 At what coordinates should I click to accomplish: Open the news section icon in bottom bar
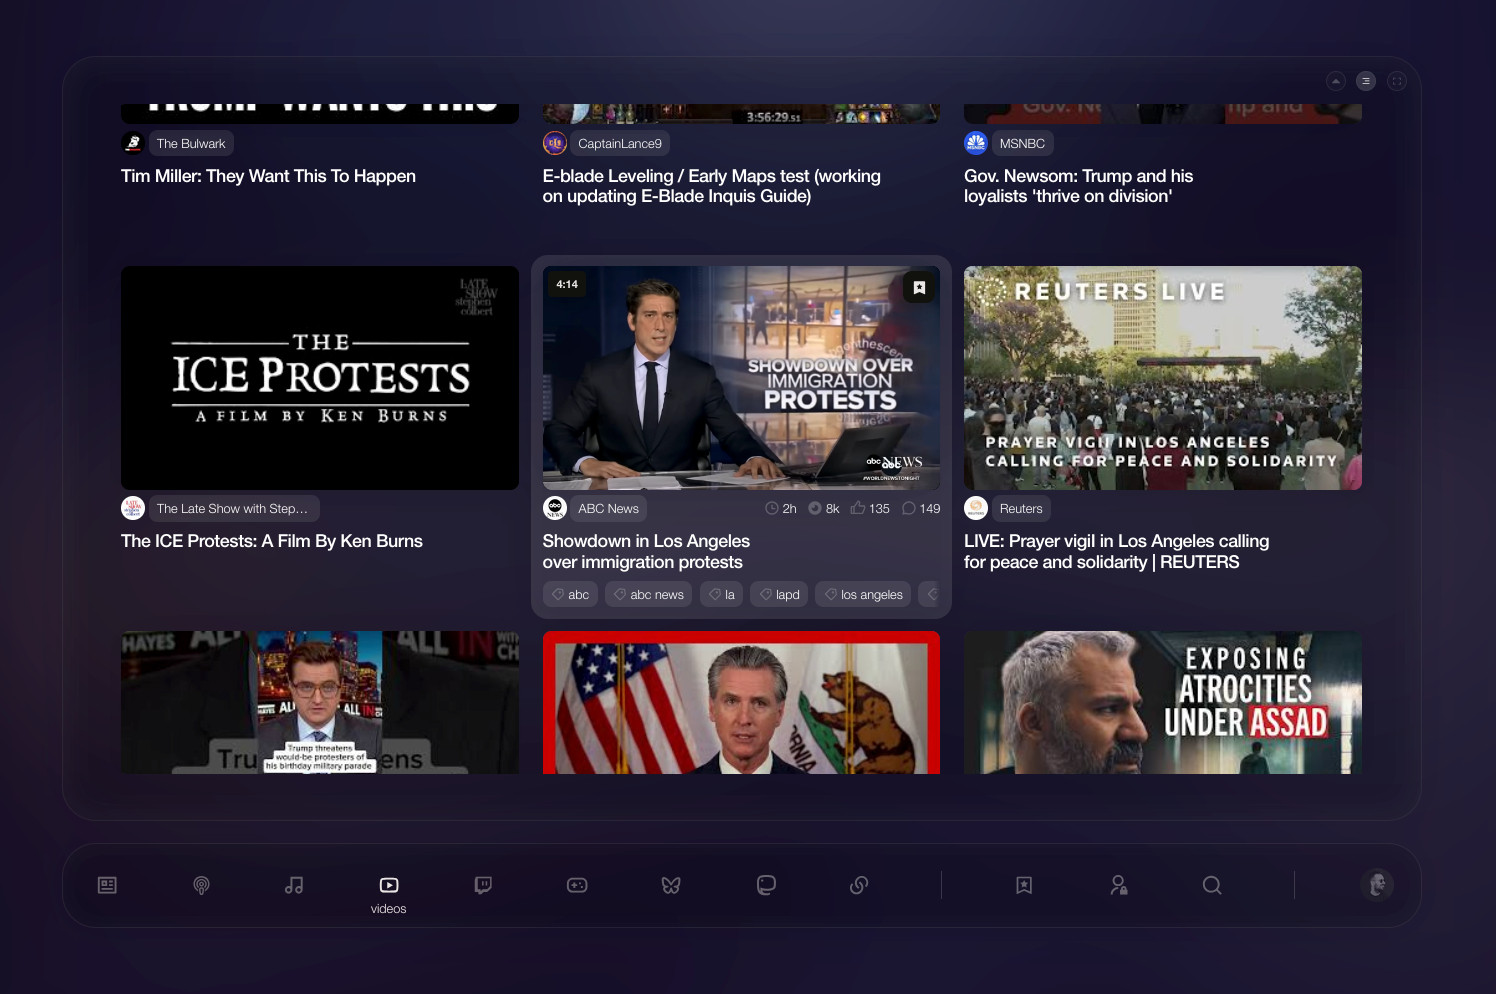click(108, 885)
